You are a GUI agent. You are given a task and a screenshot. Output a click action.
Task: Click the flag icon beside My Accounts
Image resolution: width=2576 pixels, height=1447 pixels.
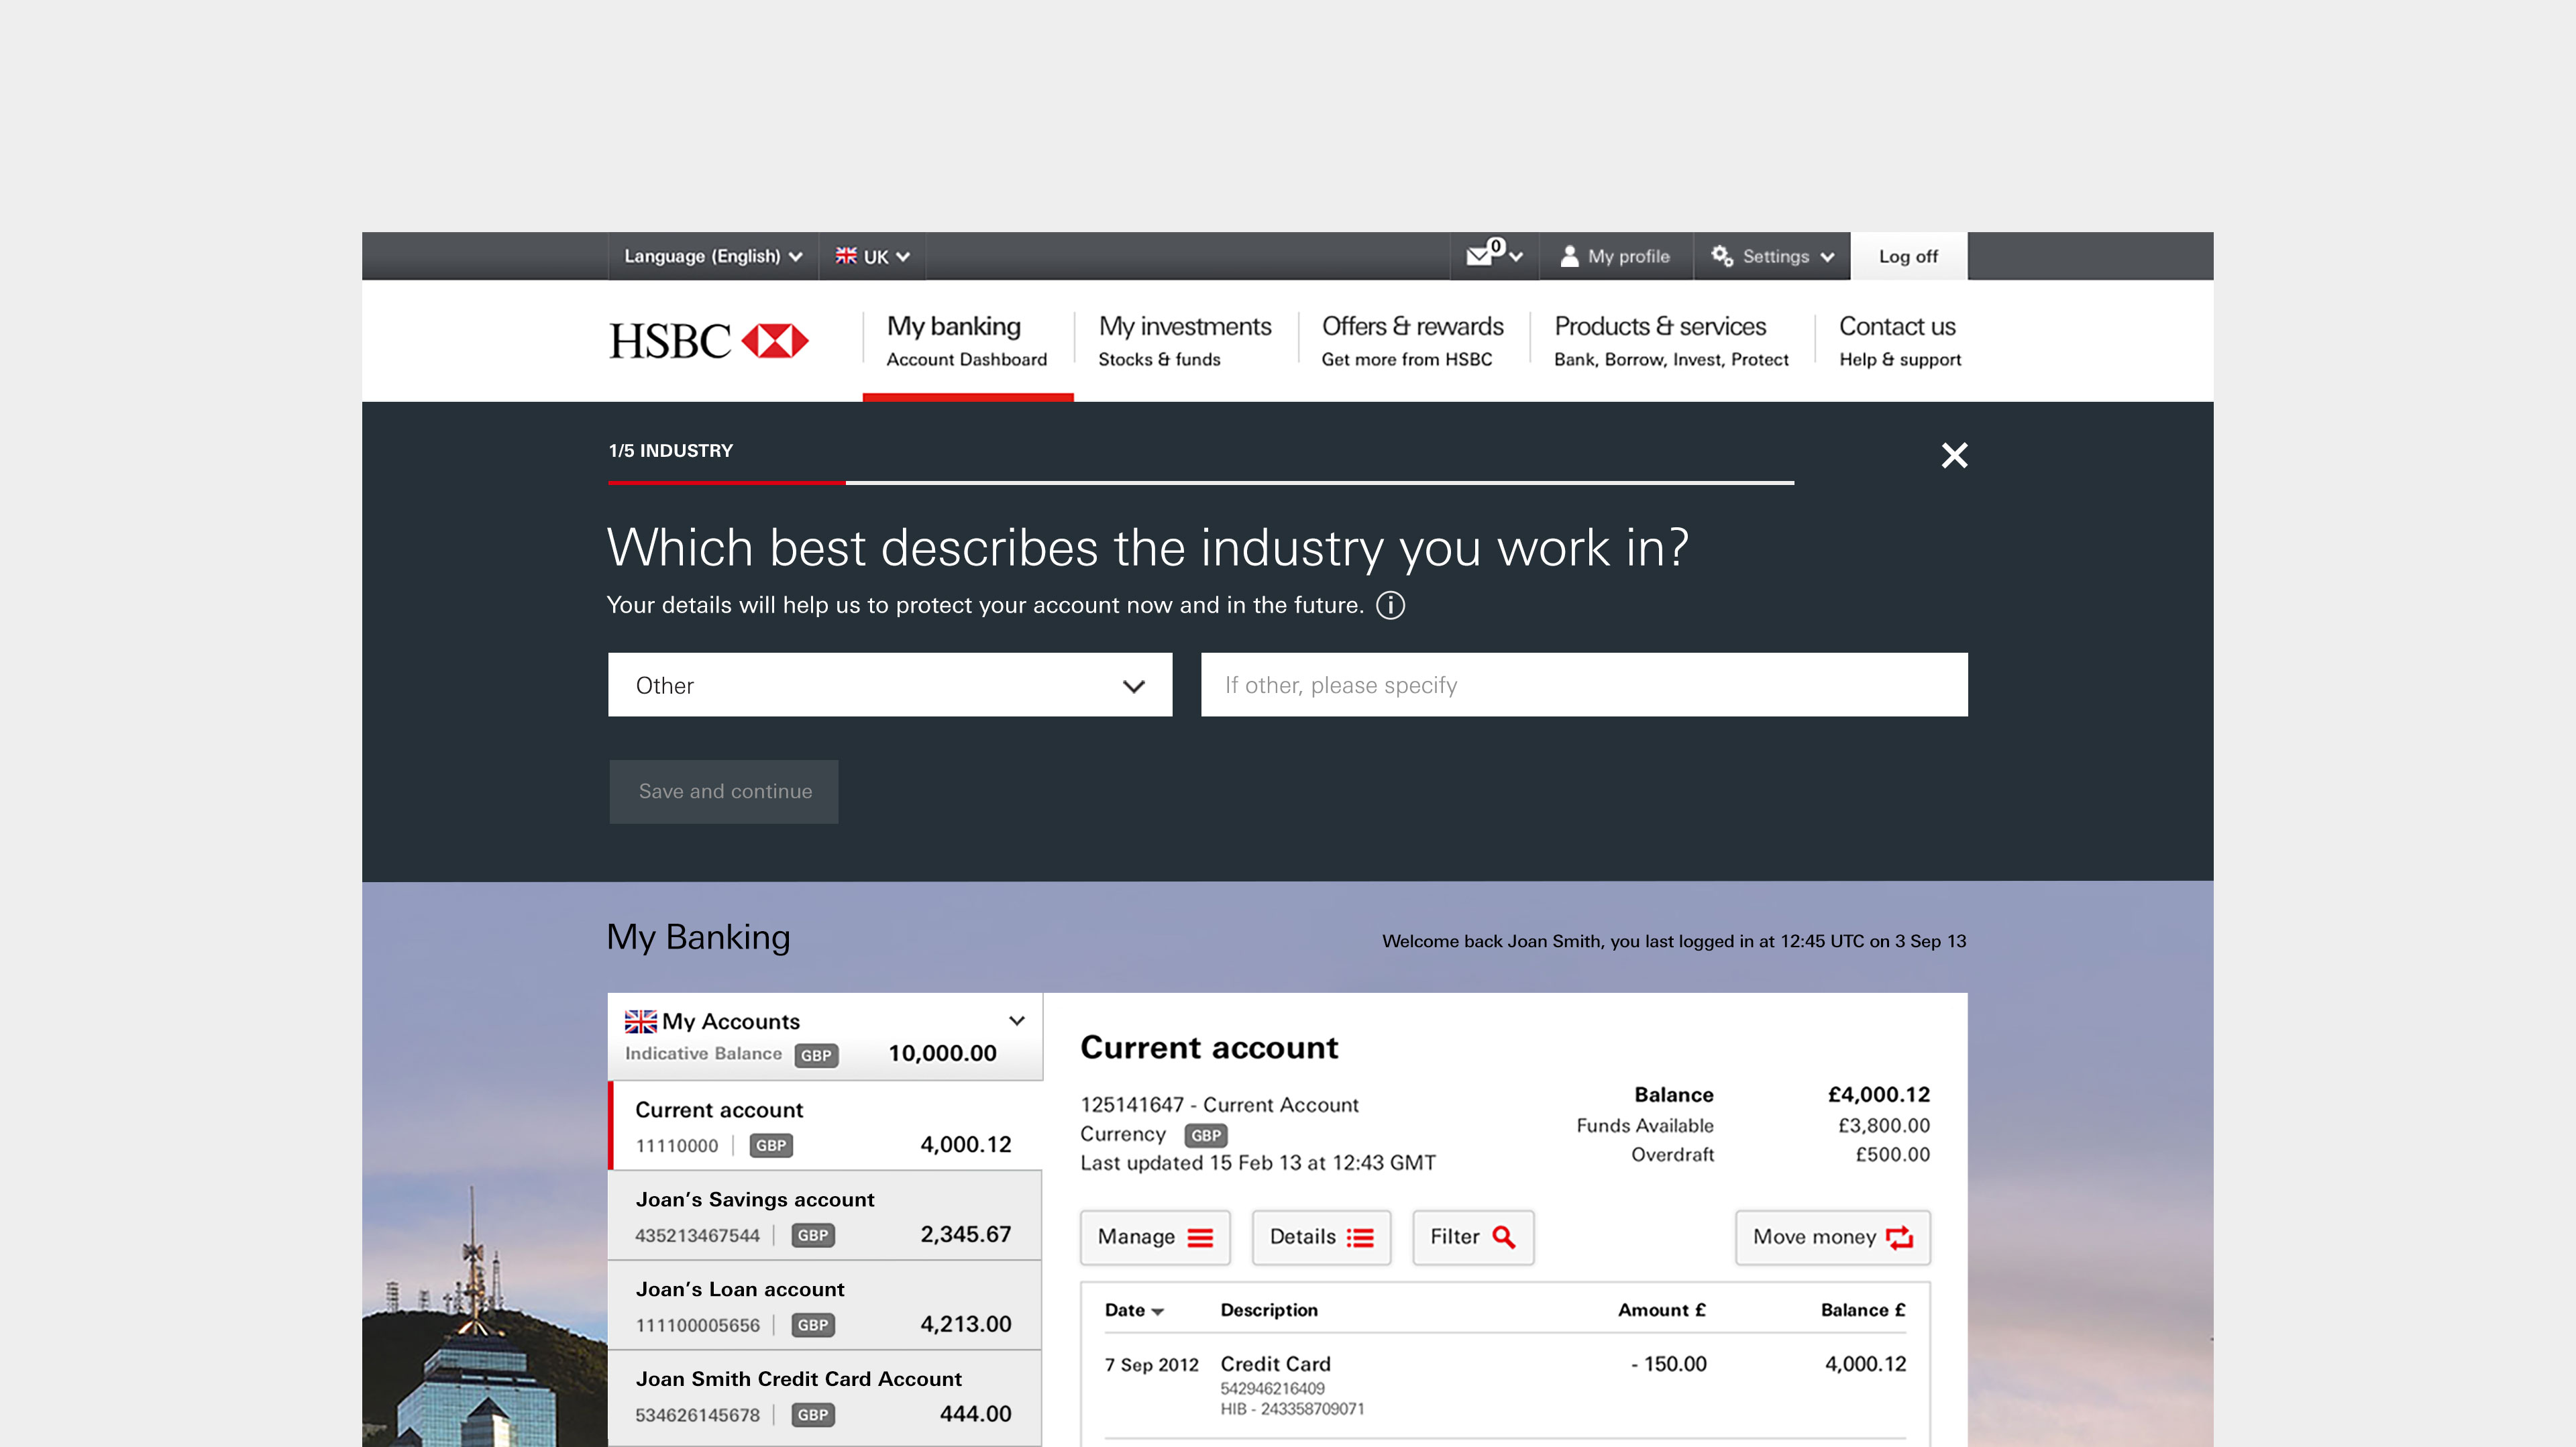point(640,1021)
